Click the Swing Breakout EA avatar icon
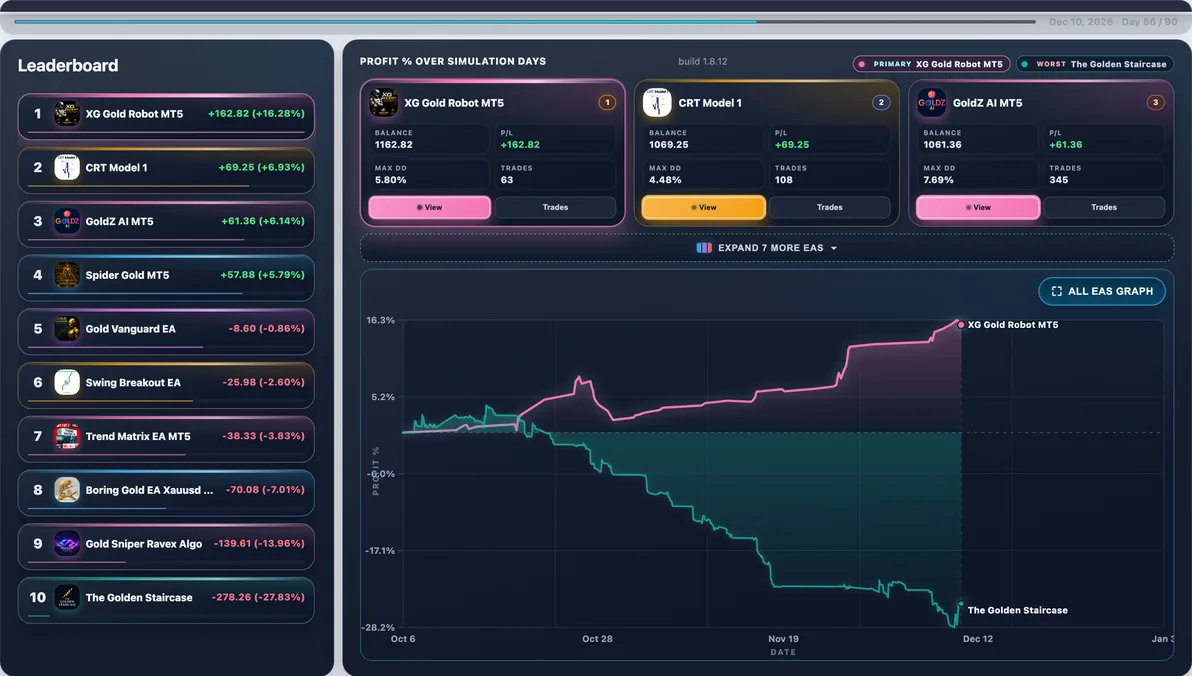Image resolution: width=1192 pixels, height=676 pixels. [67, 382]
